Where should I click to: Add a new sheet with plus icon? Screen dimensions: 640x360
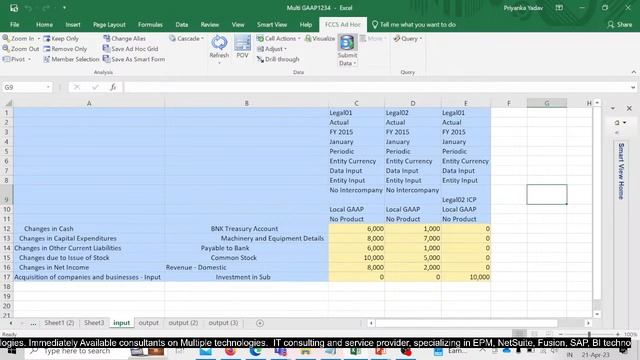pos(260,323)
